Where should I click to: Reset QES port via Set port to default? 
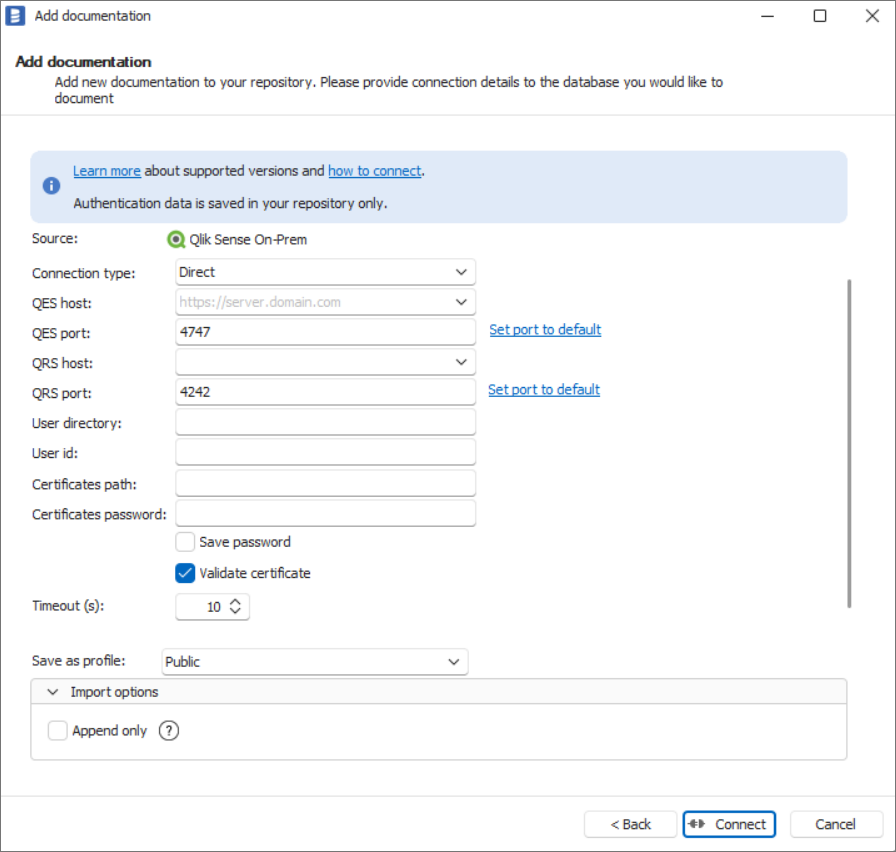545,330
